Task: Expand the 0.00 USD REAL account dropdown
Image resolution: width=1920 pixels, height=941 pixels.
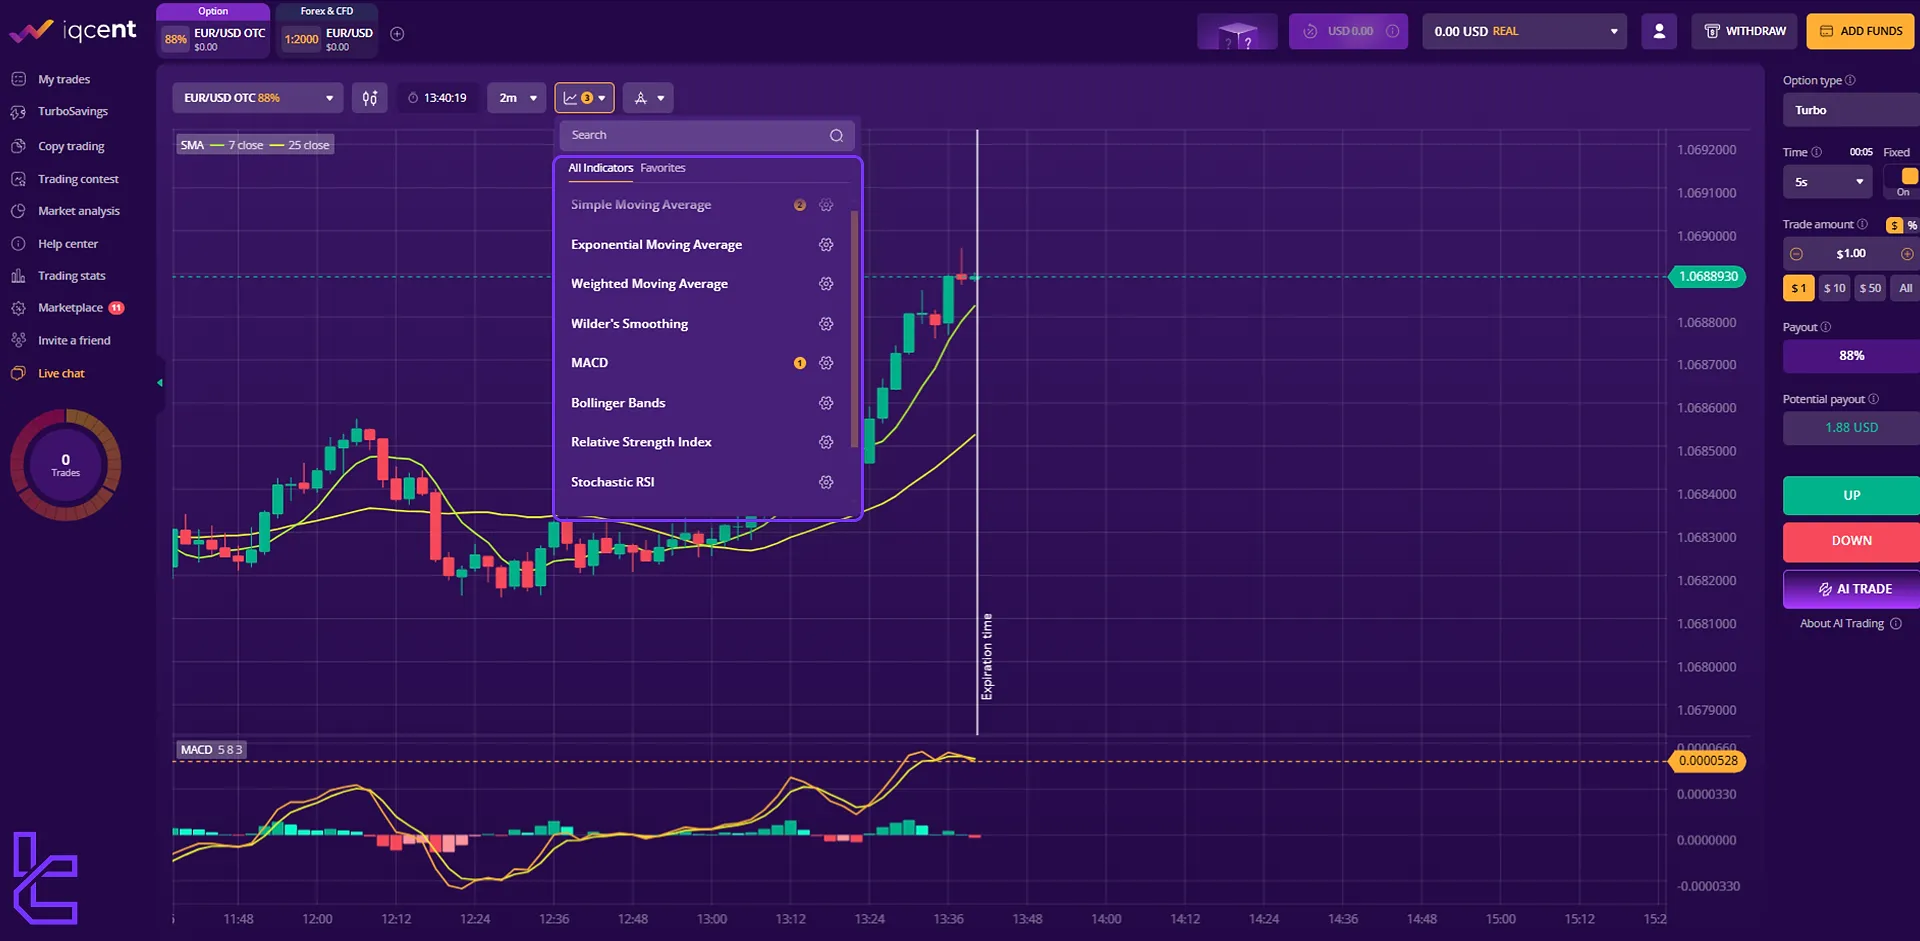Action: pyautogui.click(x=1524, y=32)
